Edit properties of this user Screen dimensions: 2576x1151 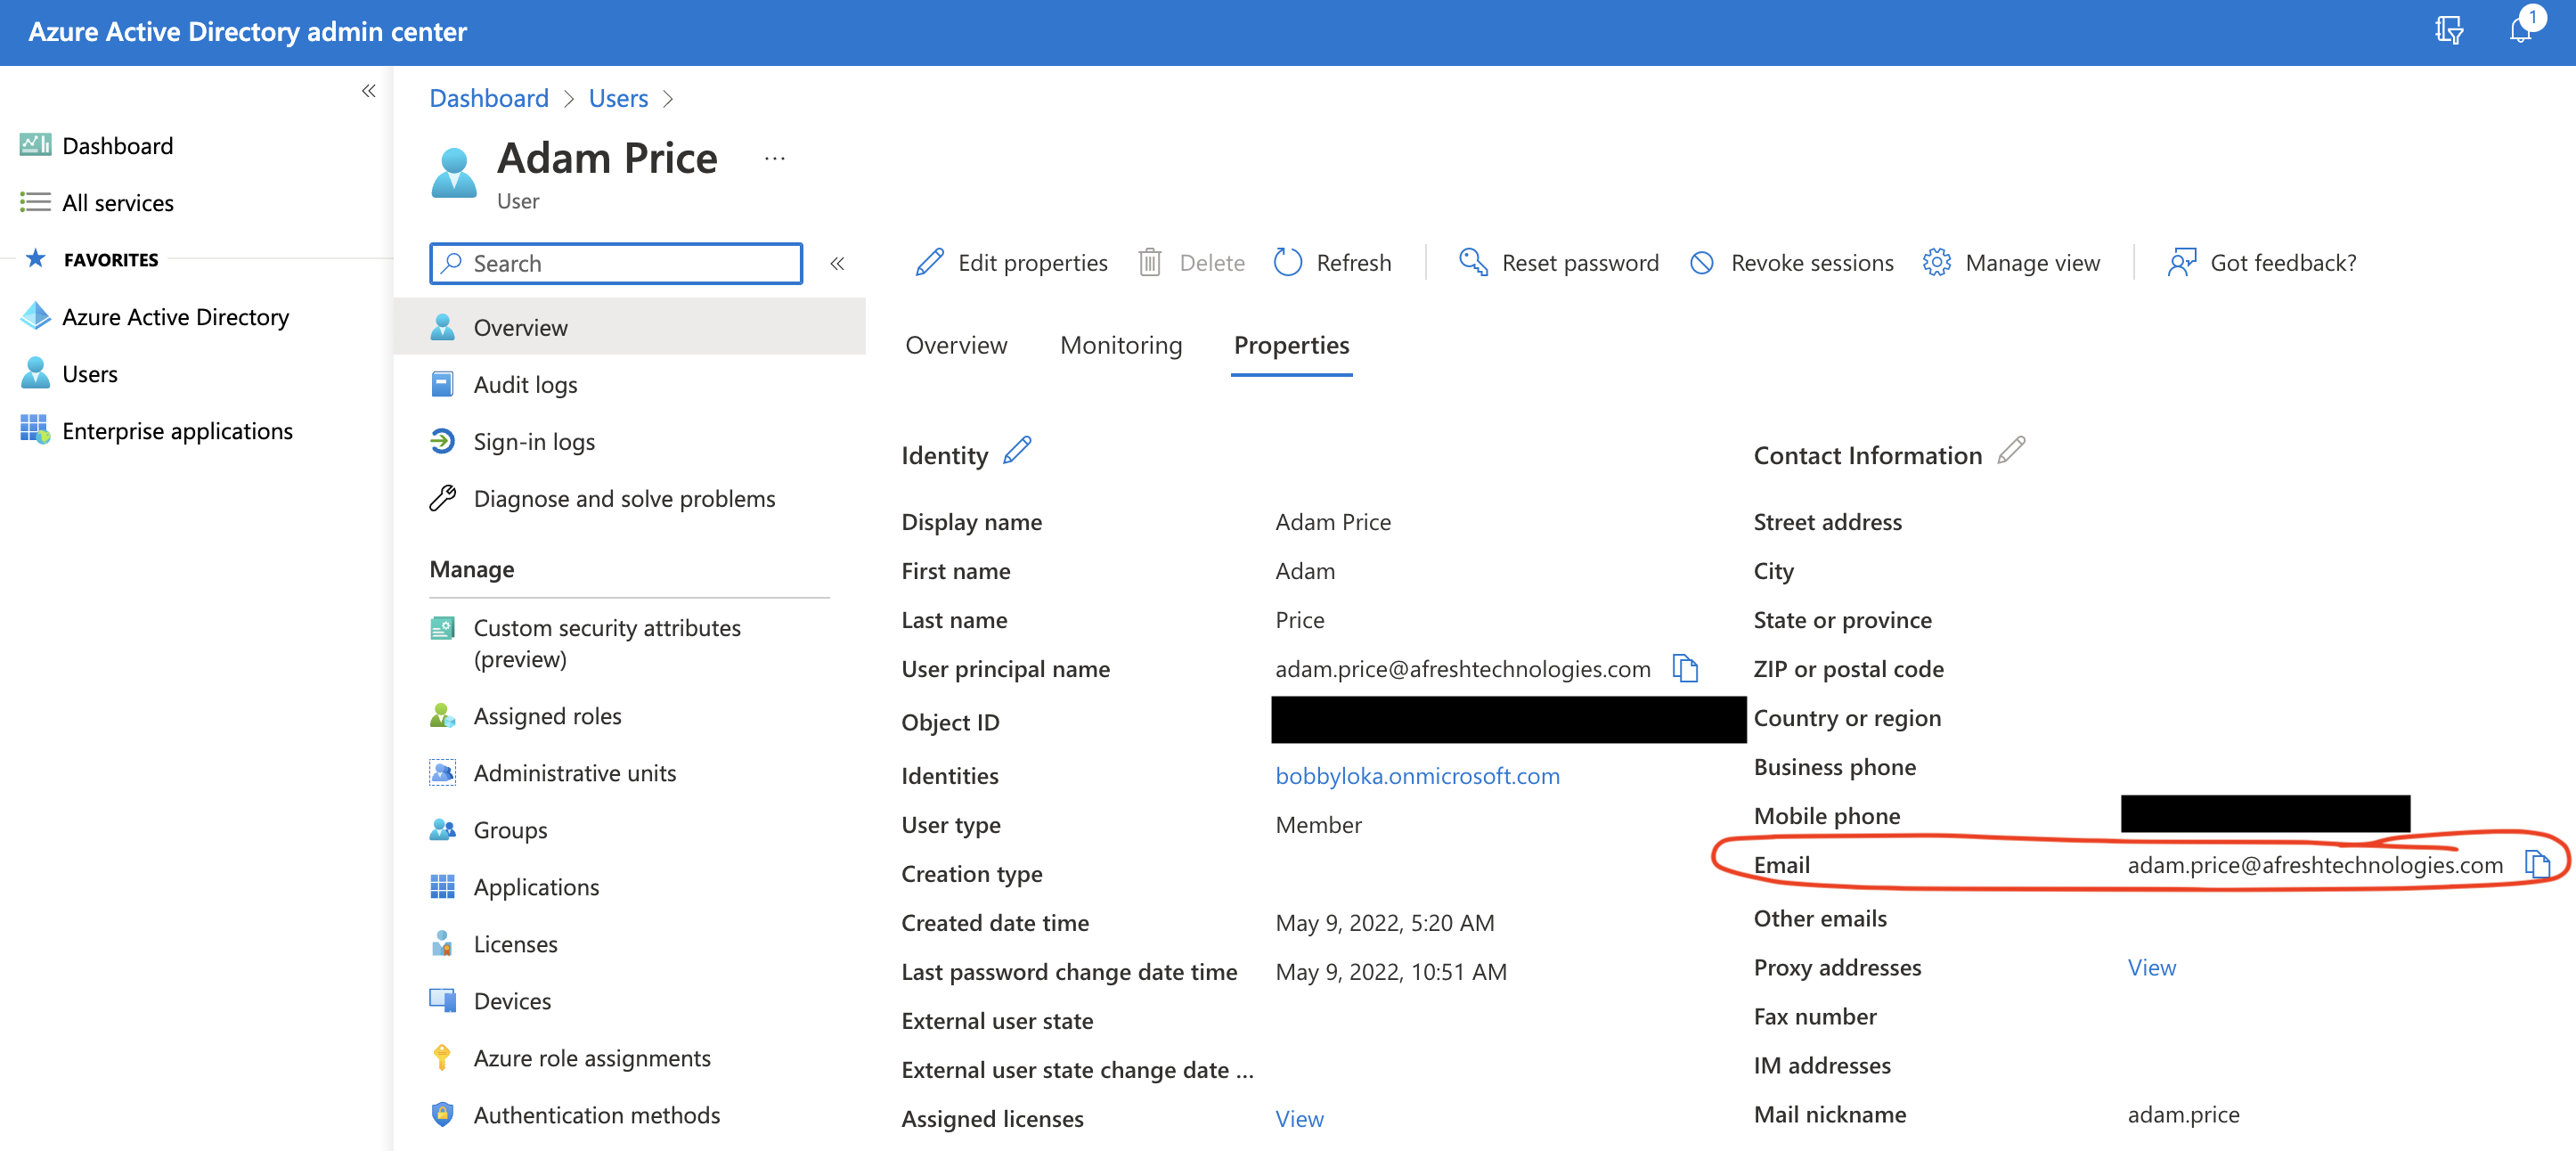(x=1010, y=262)
